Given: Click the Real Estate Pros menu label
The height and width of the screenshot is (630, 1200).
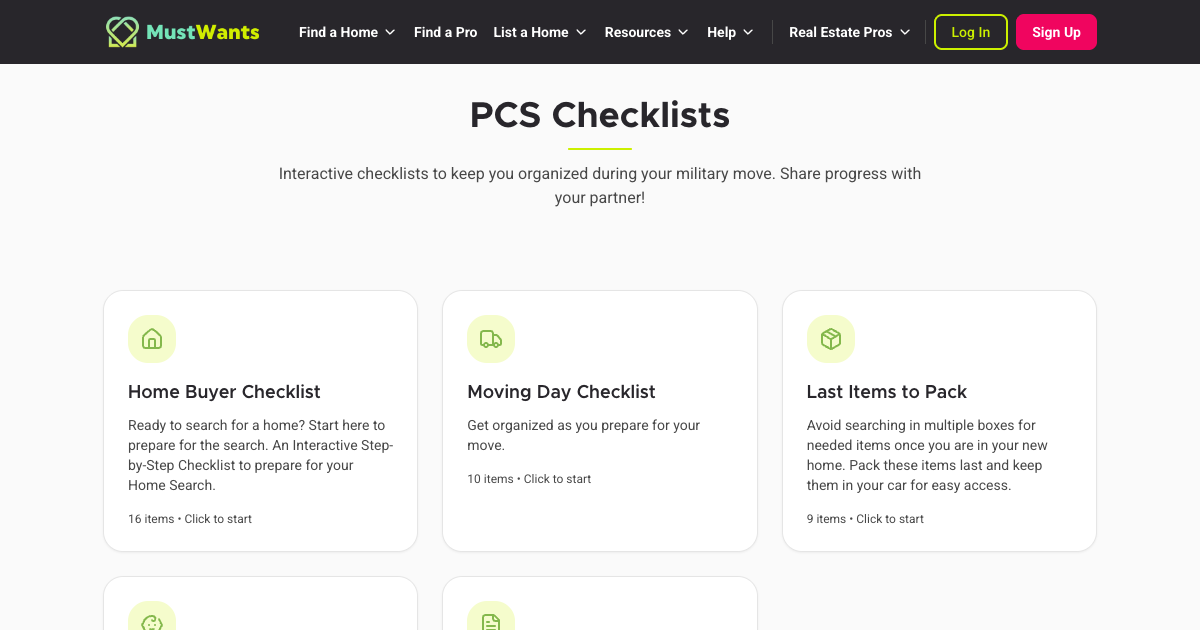Looking at the screenshot, I should click(840, 32).
